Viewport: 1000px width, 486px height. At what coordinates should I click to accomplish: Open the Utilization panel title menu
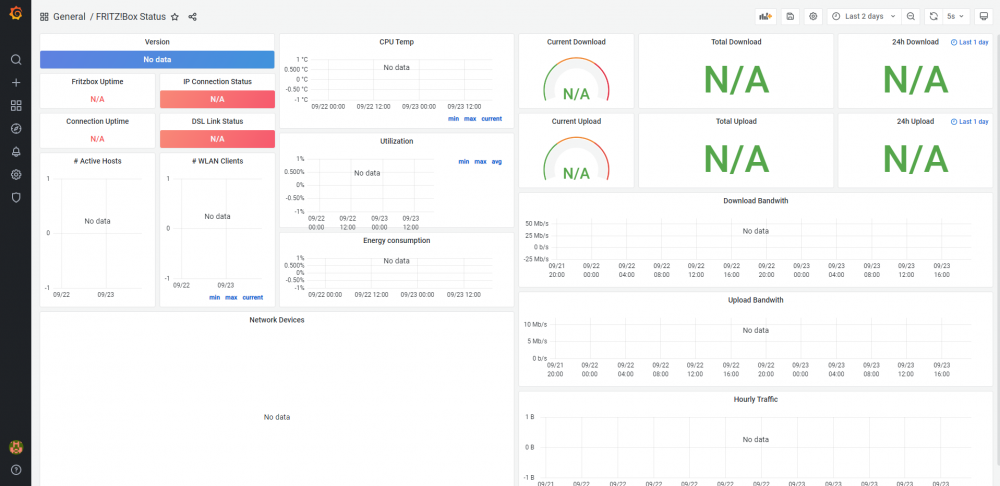click(396, 141)
